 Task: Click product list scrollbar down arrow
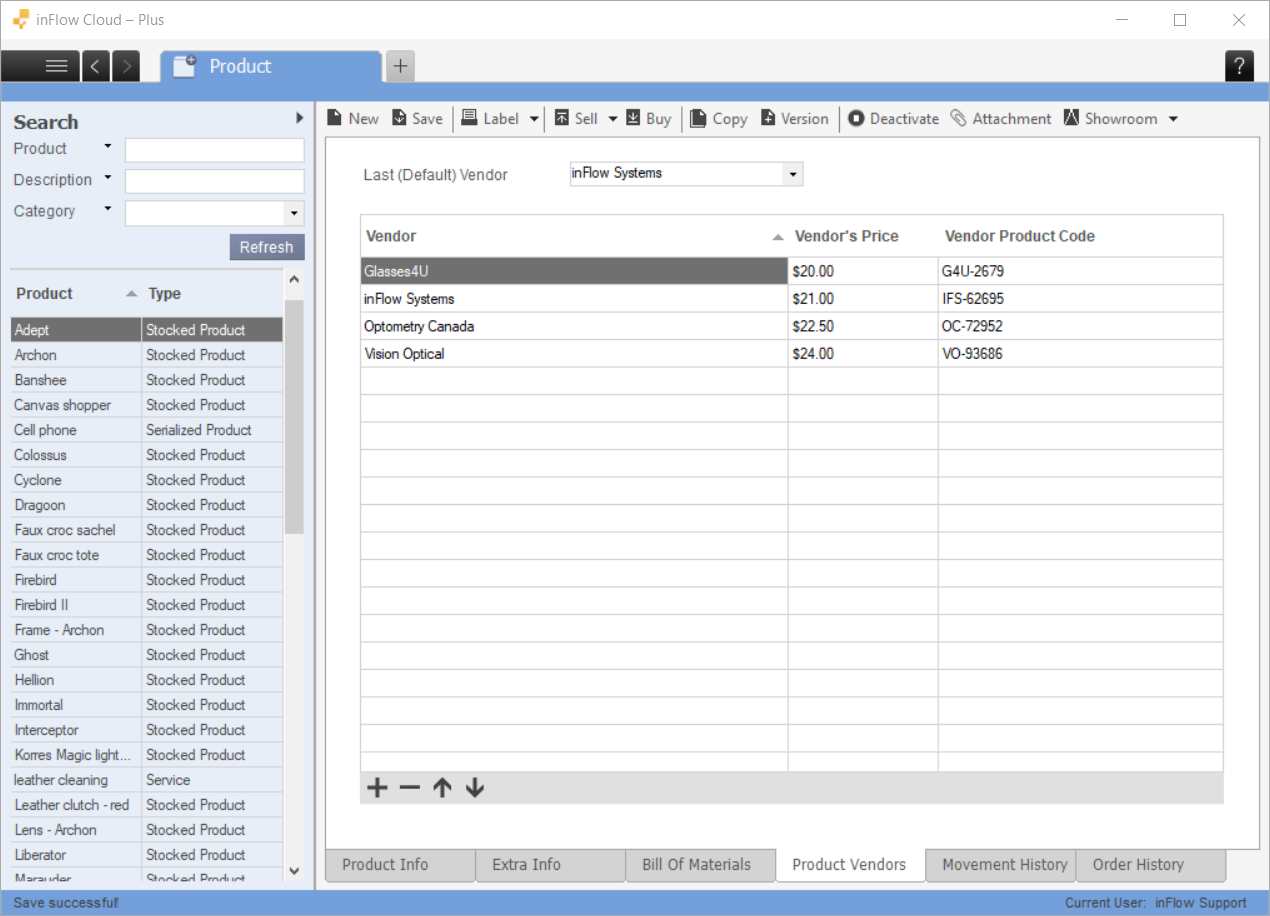click(294, 871)
